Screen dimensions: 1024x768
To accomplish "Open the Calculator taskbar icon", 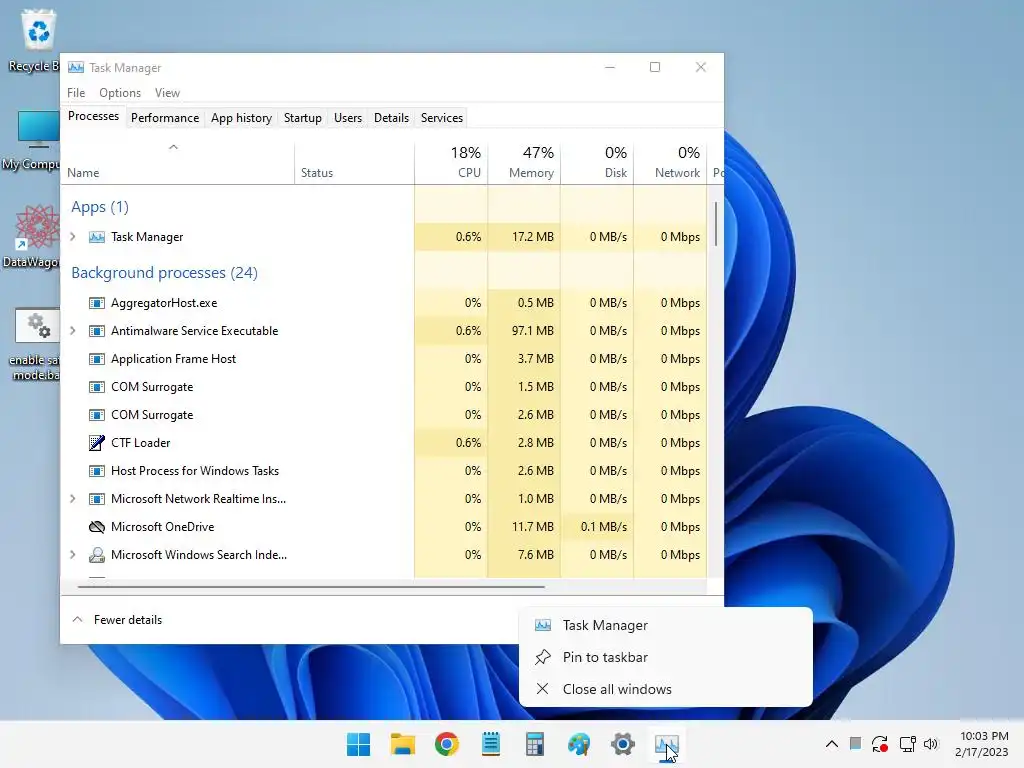I will click(535, 744).
